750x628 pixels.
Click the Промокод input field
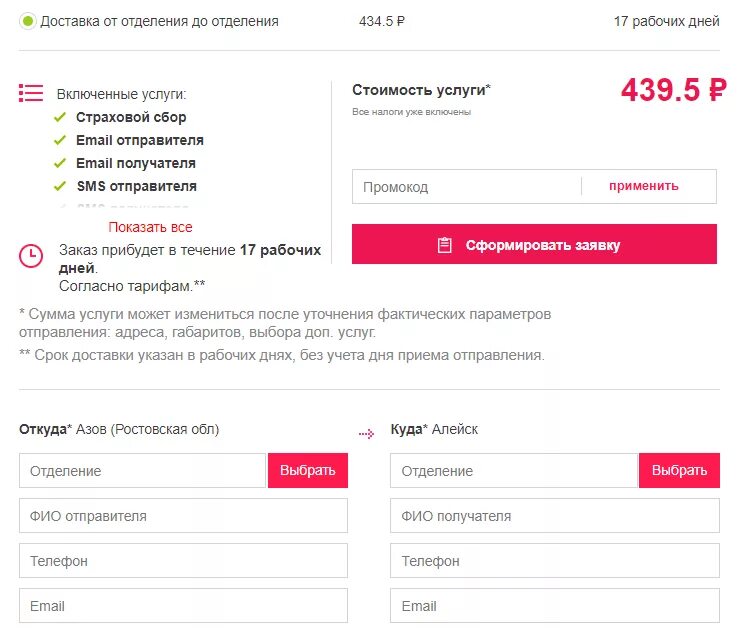467,187
